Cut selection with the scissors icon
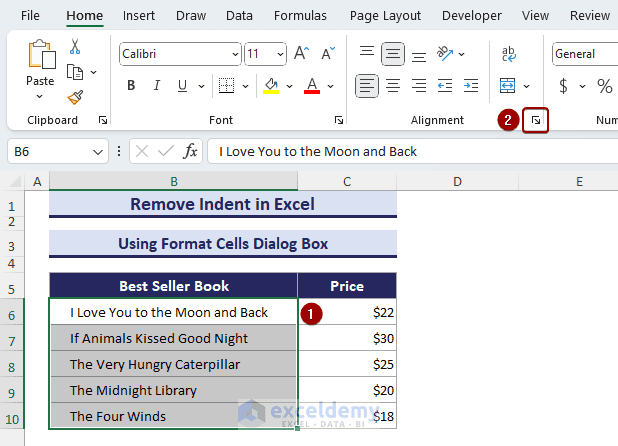The image size is (618, 446). (75, 46)
